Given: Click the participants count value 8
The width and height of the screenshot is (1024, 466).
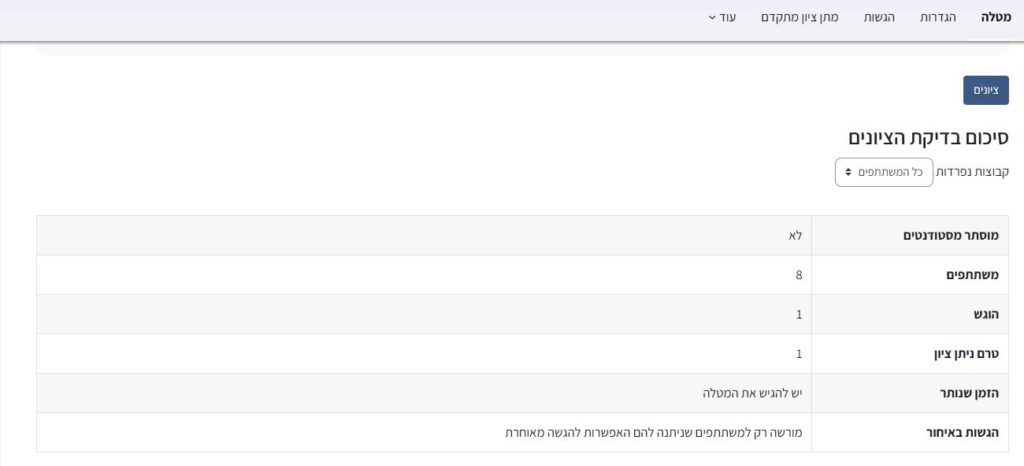Looking at the screenshot, I should click(x=799, y=275).
